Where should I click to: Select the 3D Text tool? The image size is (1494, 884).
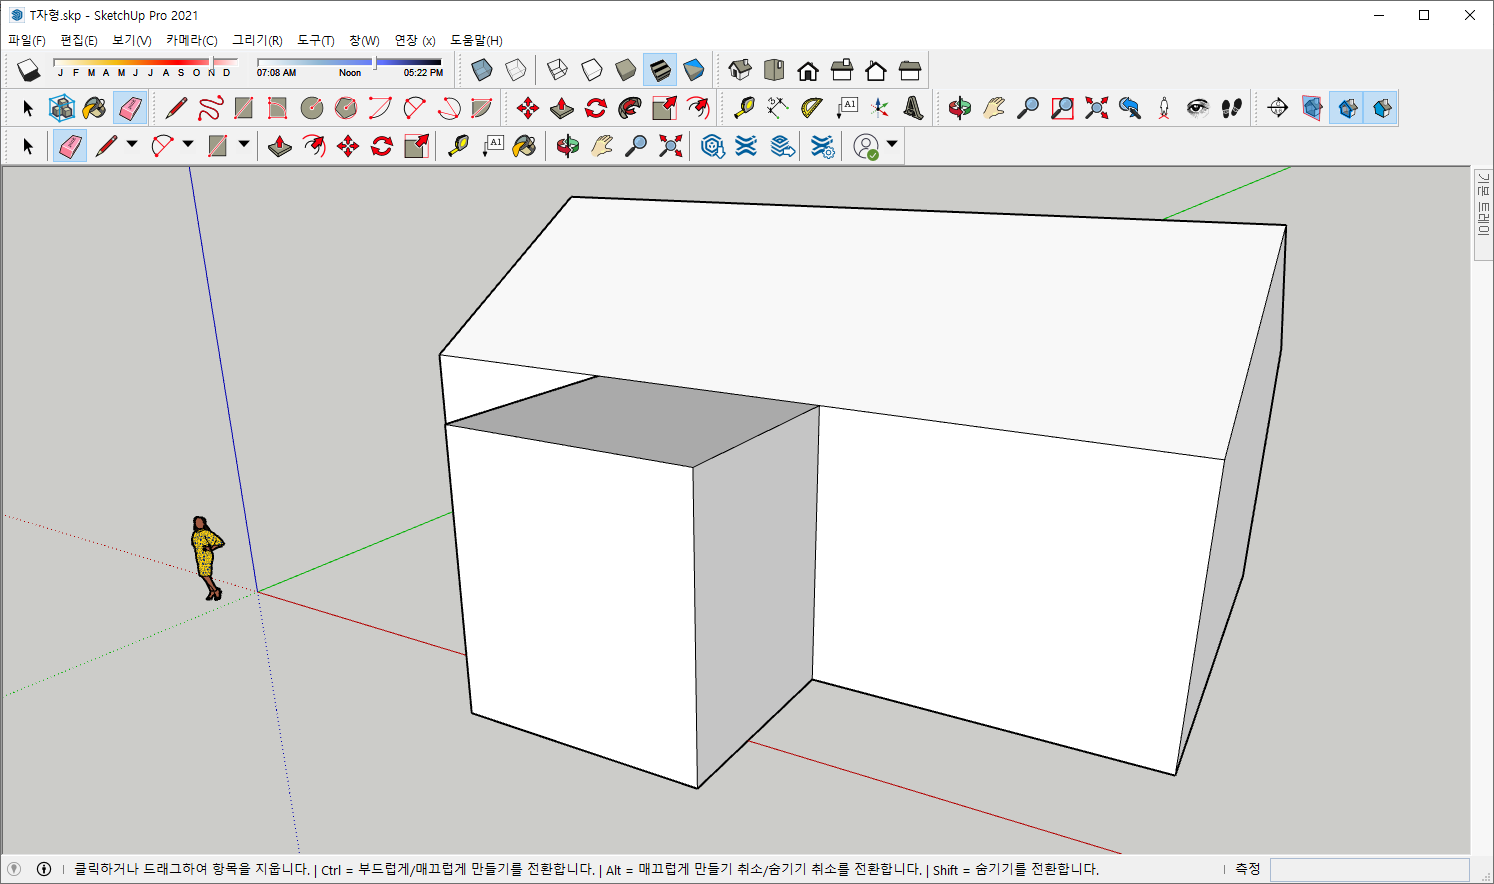(x=914, y=108)
